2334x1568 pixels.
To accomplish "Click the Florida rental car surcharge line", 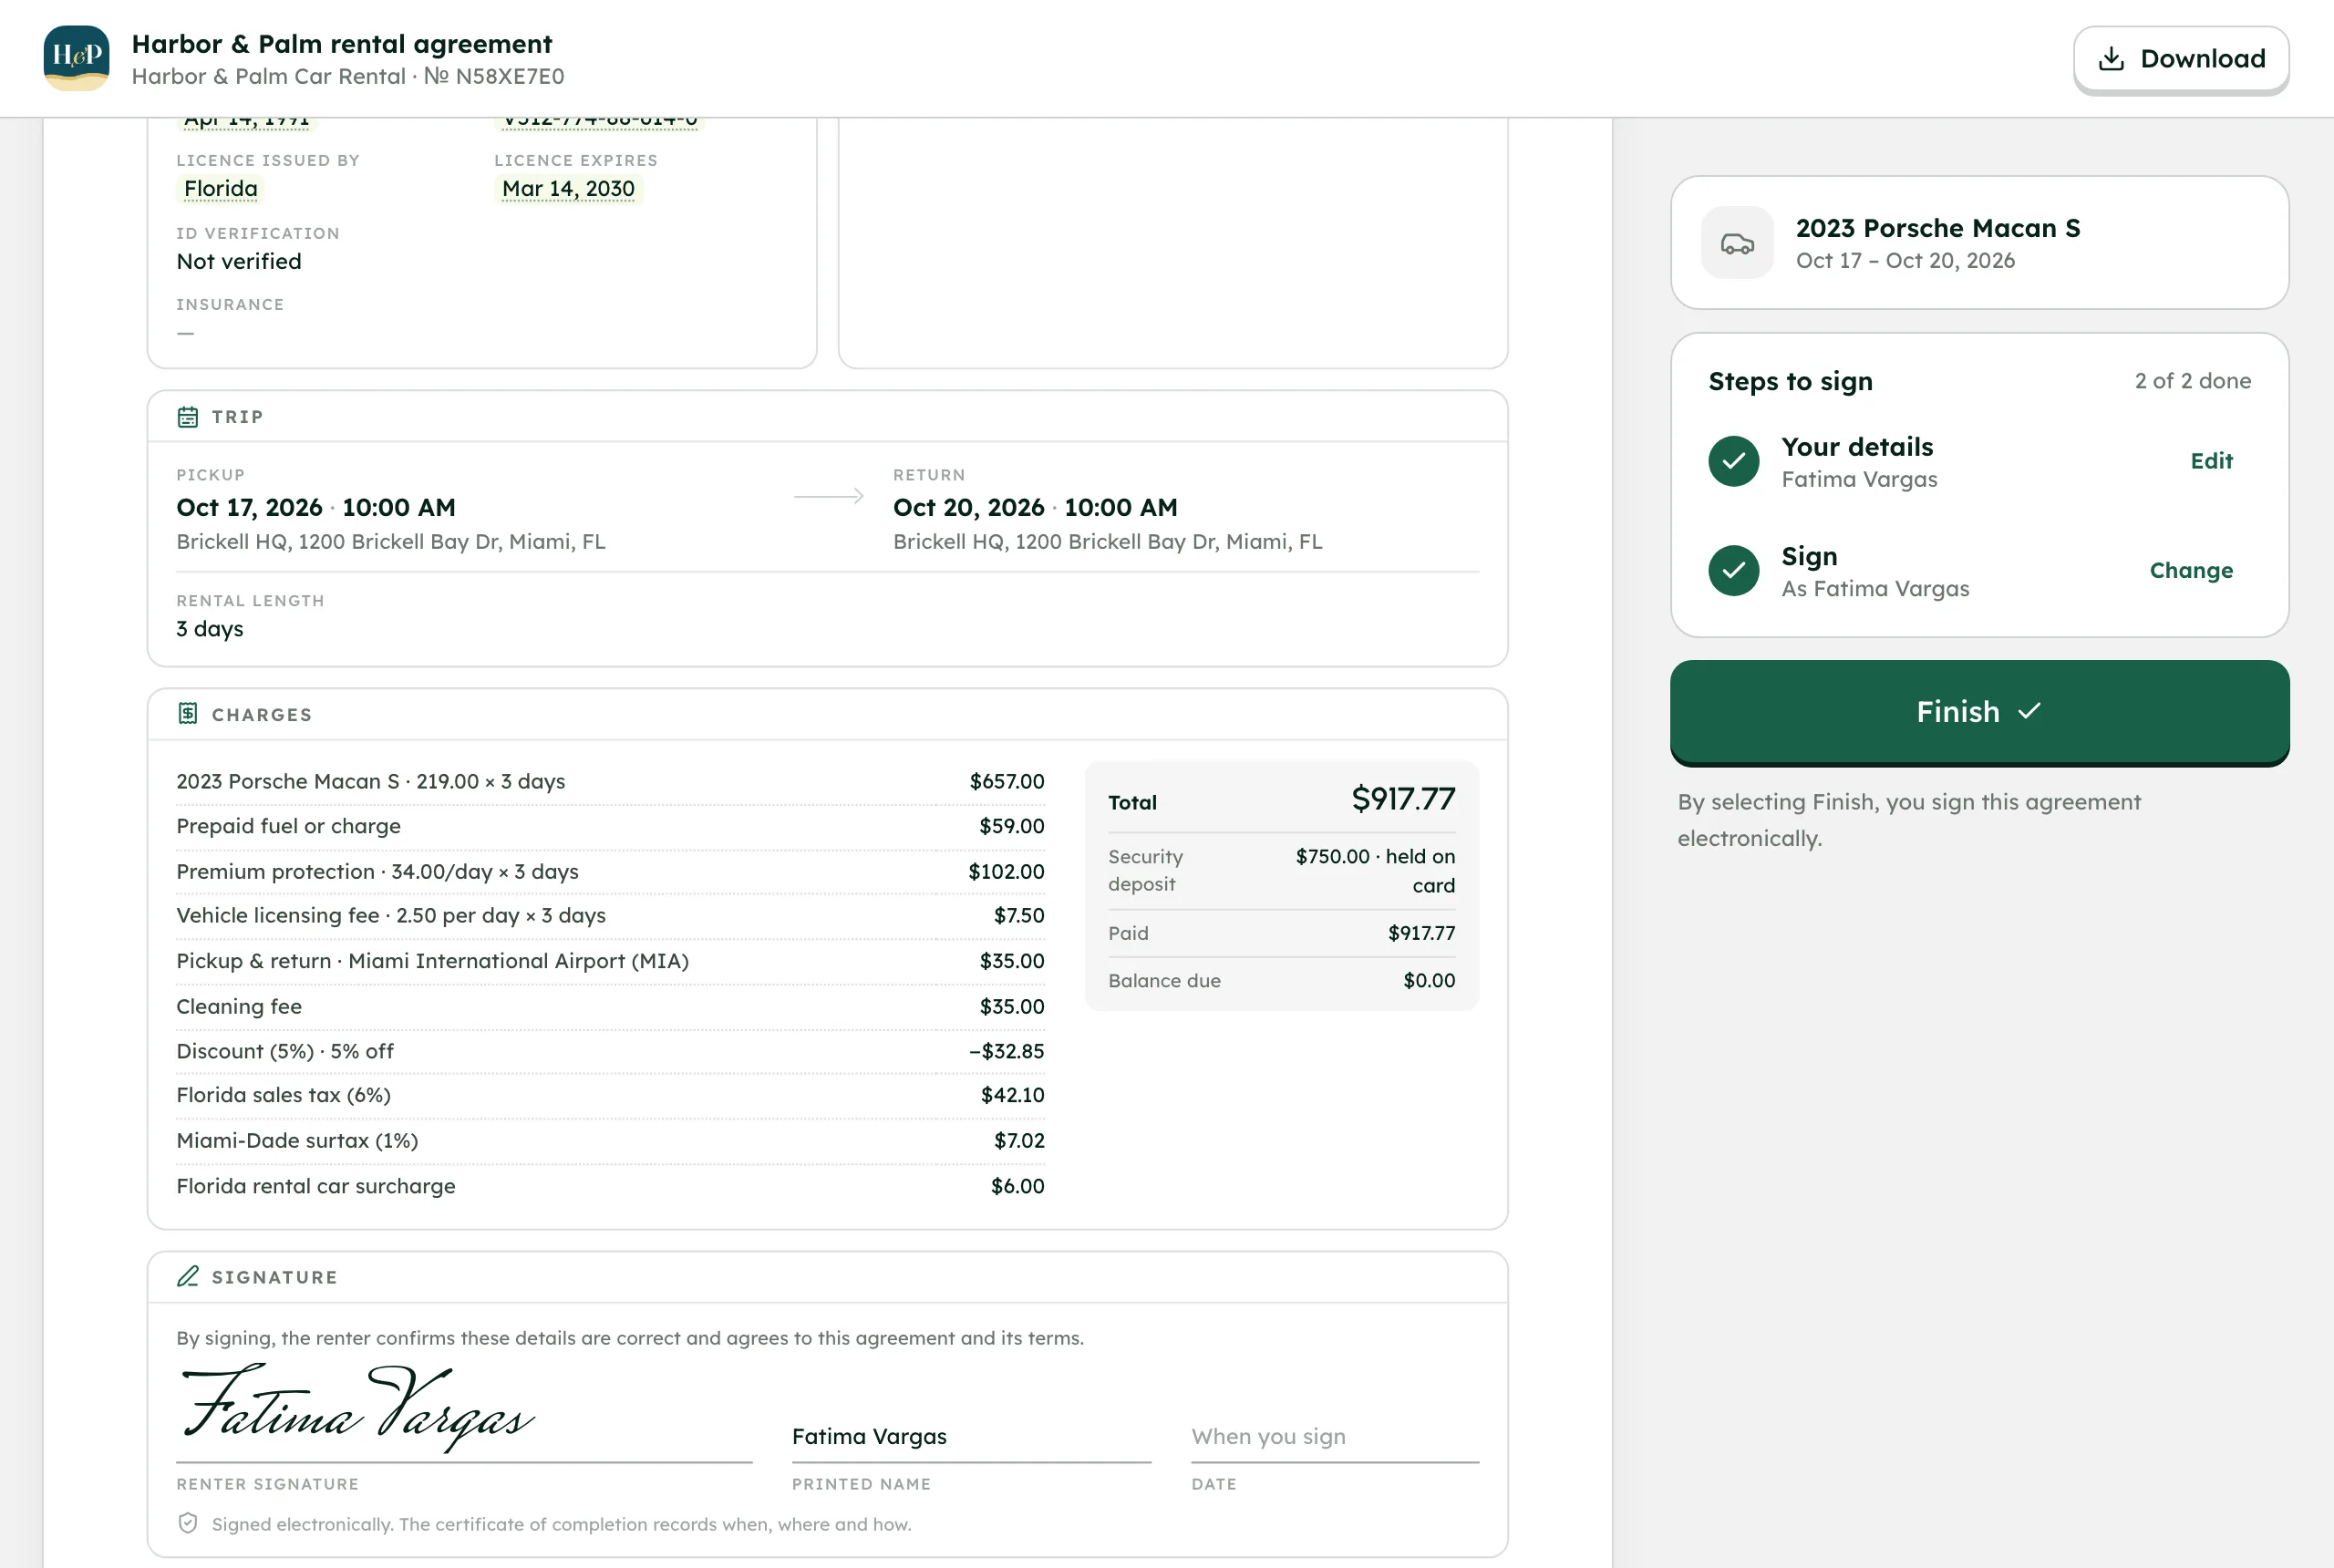I will click(x=610, y=1186).
